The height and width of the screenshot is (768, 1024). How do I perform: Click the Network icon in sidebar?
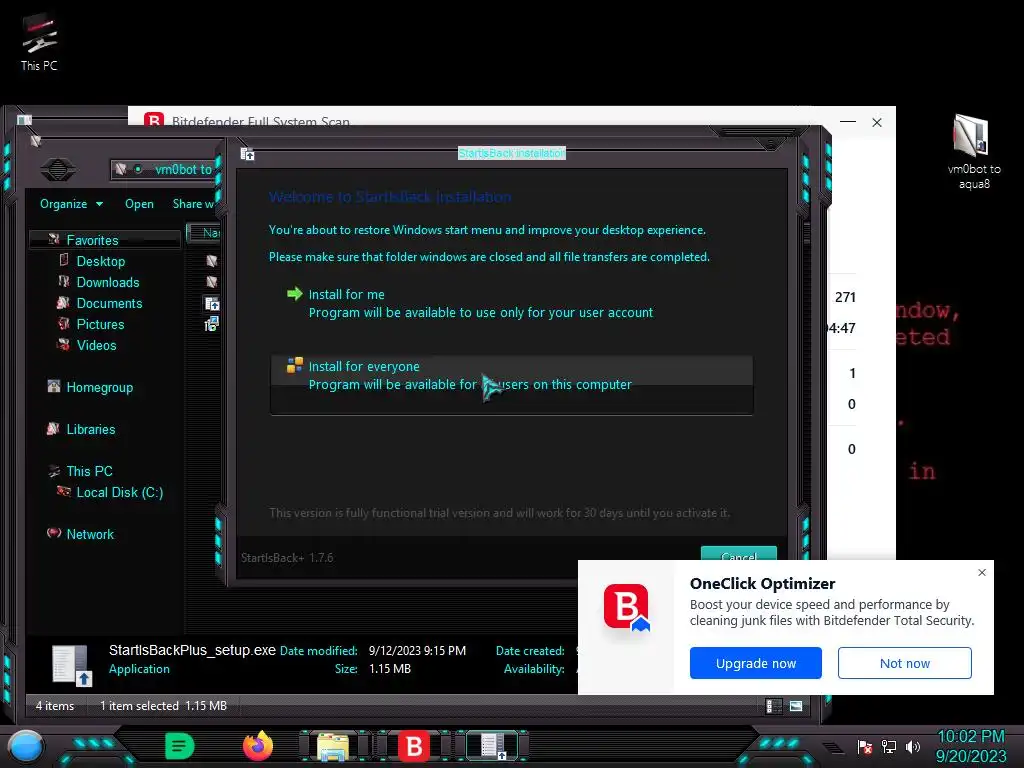54,533
